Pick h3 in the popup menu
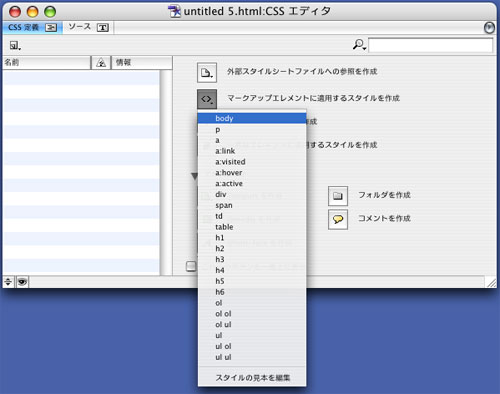This screenshot has height=394, width=500. [x=252, y=259]
